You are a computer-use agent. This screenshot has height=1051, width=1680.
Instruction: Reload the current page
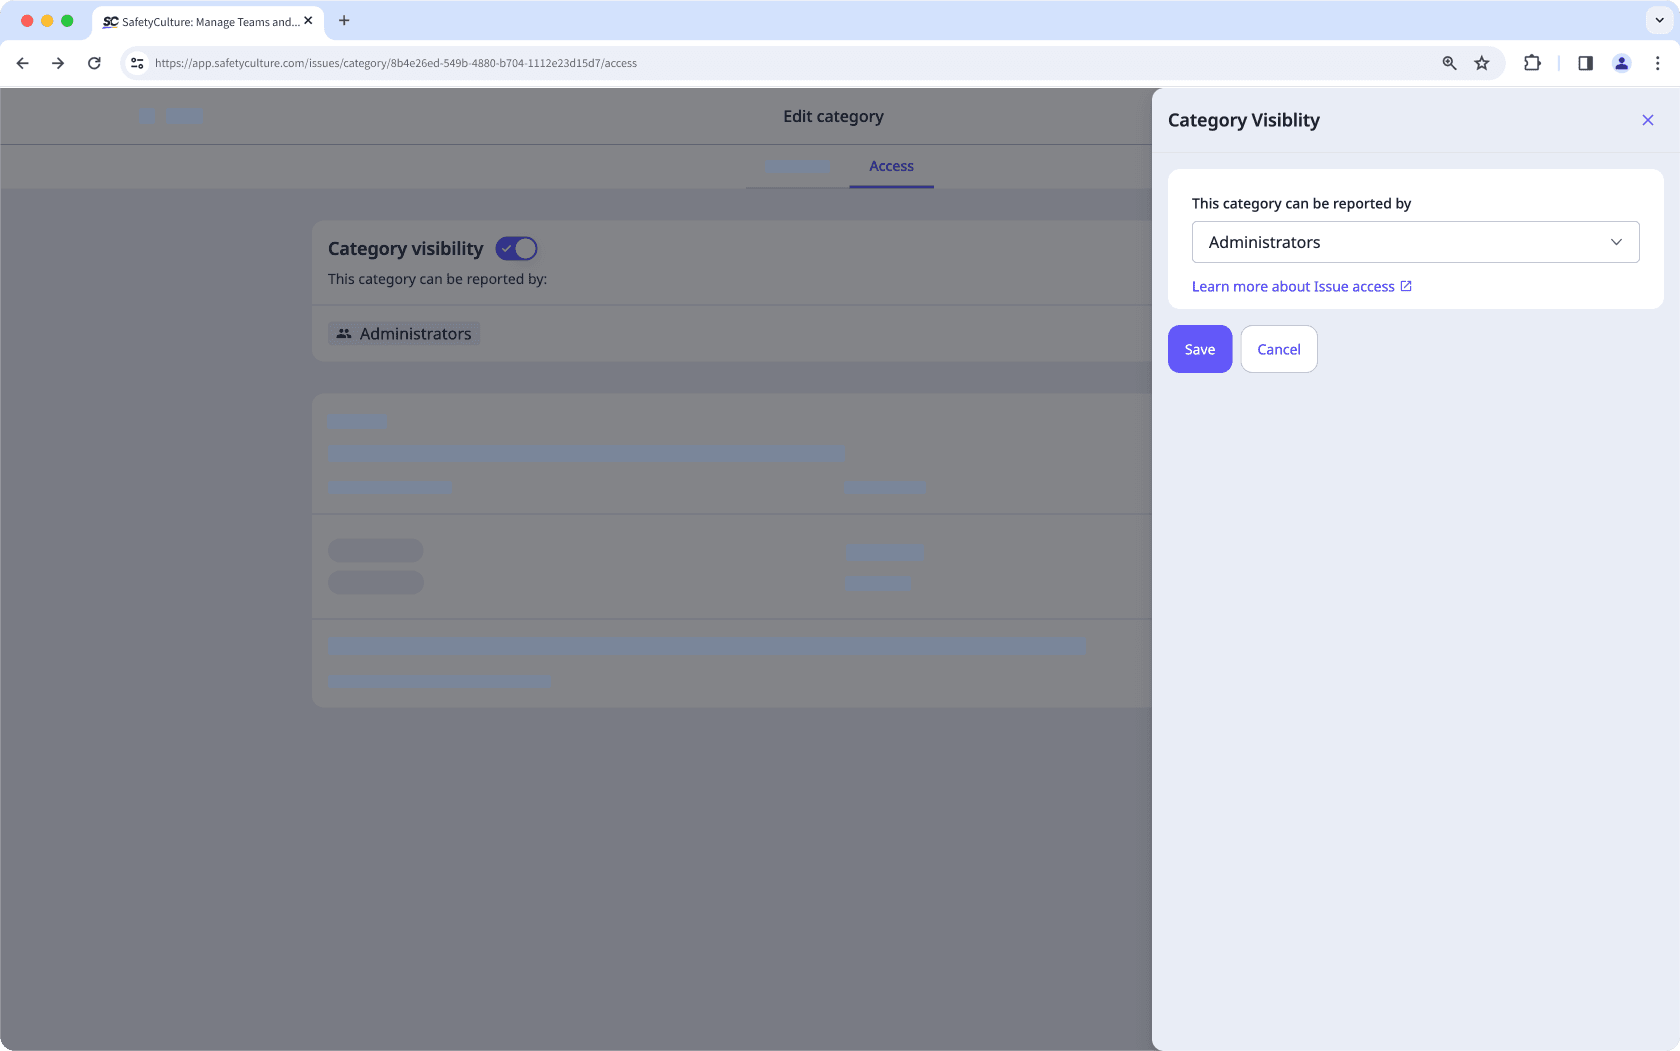click(x=94, y=62)
